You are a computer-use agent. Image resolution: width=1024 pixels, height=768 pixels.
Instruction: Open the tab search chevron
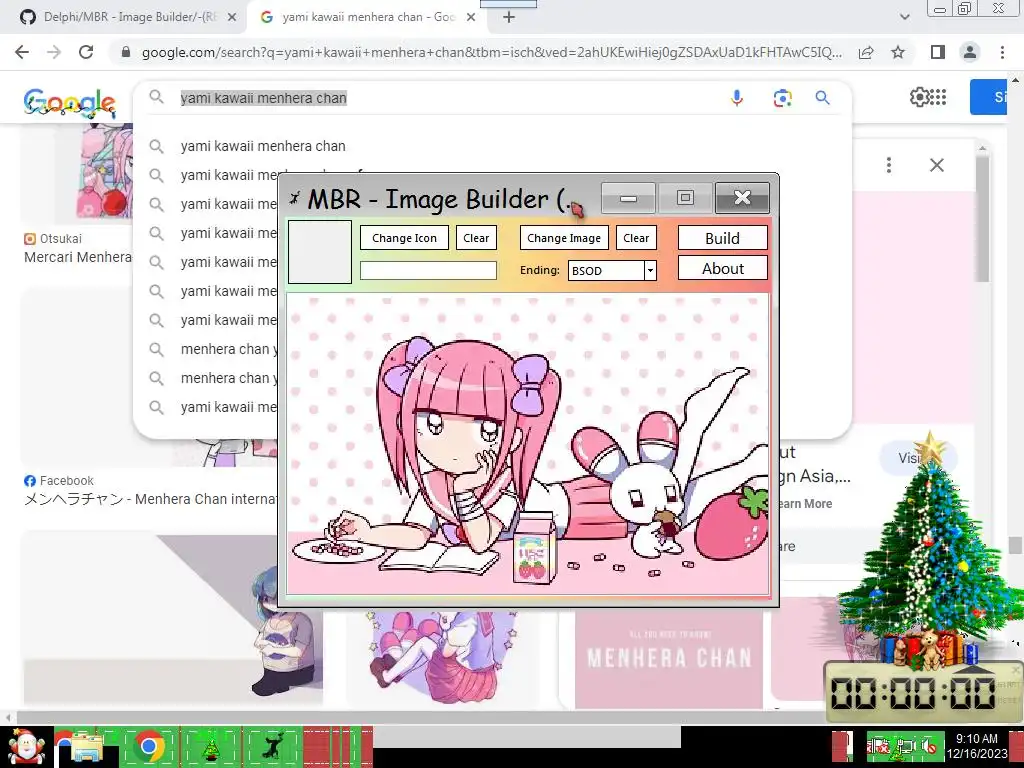click(x=904, y=17)
